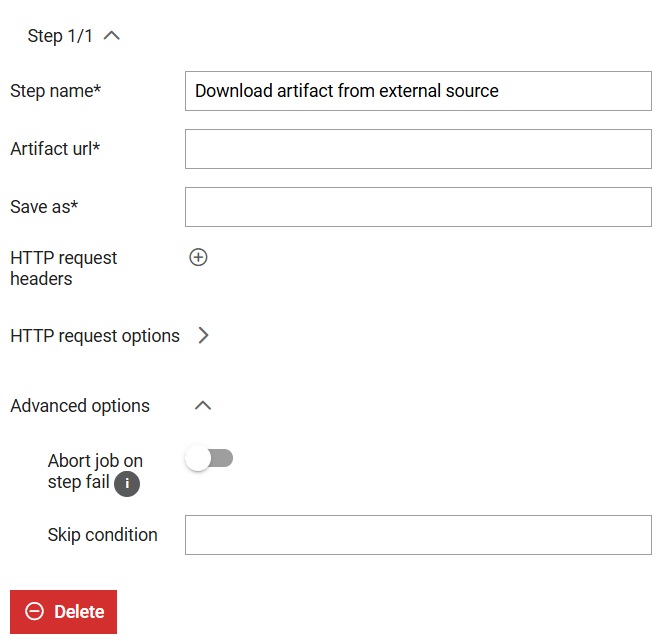Screen dimensions: 661x641
Task: Focus the Artifact url input field
Action: coord(418,149)
